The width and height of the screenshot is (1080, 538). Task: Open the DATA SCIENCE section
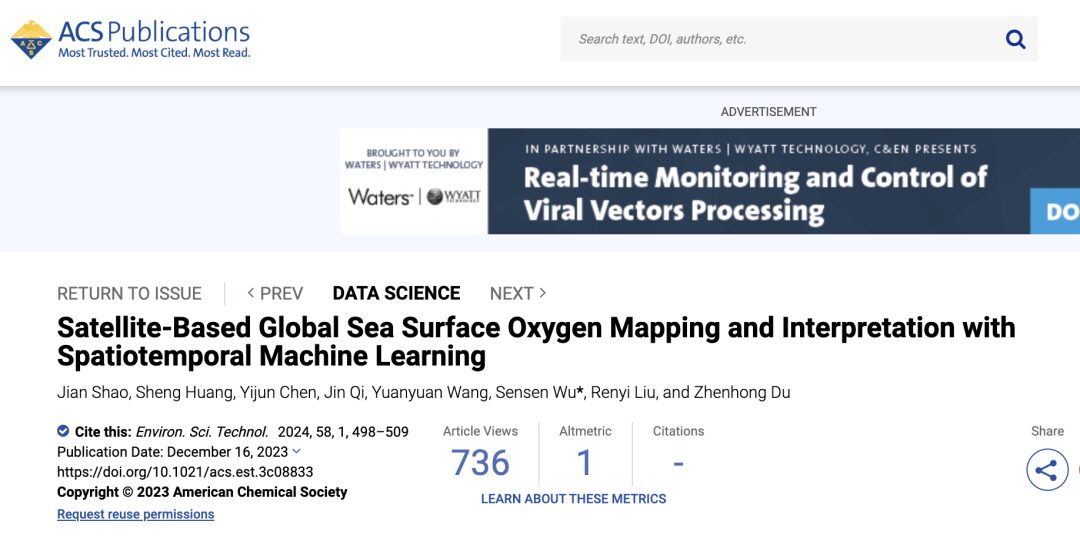(396, 293)
